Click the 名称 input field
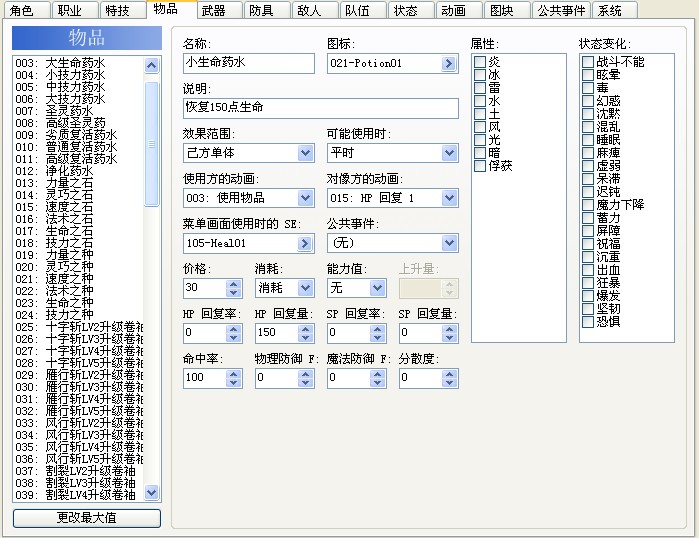 (249, 63)
